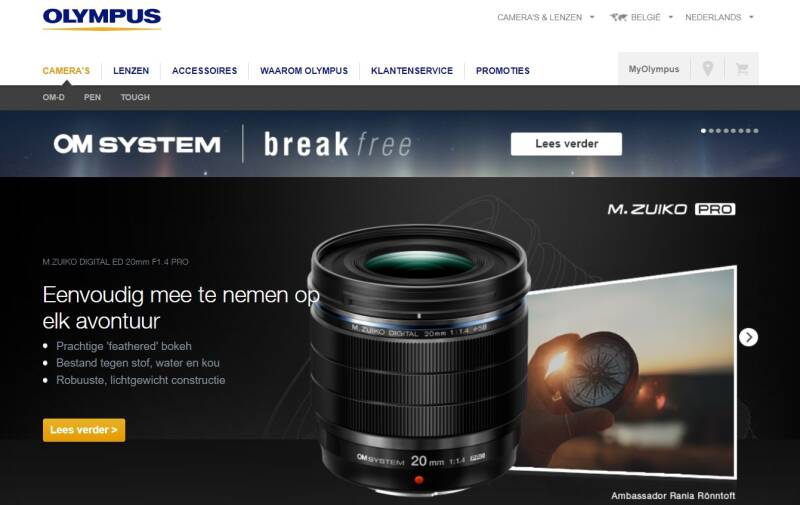Screen dimensions: 800x505
Task: Open the Lenzen menu
Action: click(x=131, y=71)
